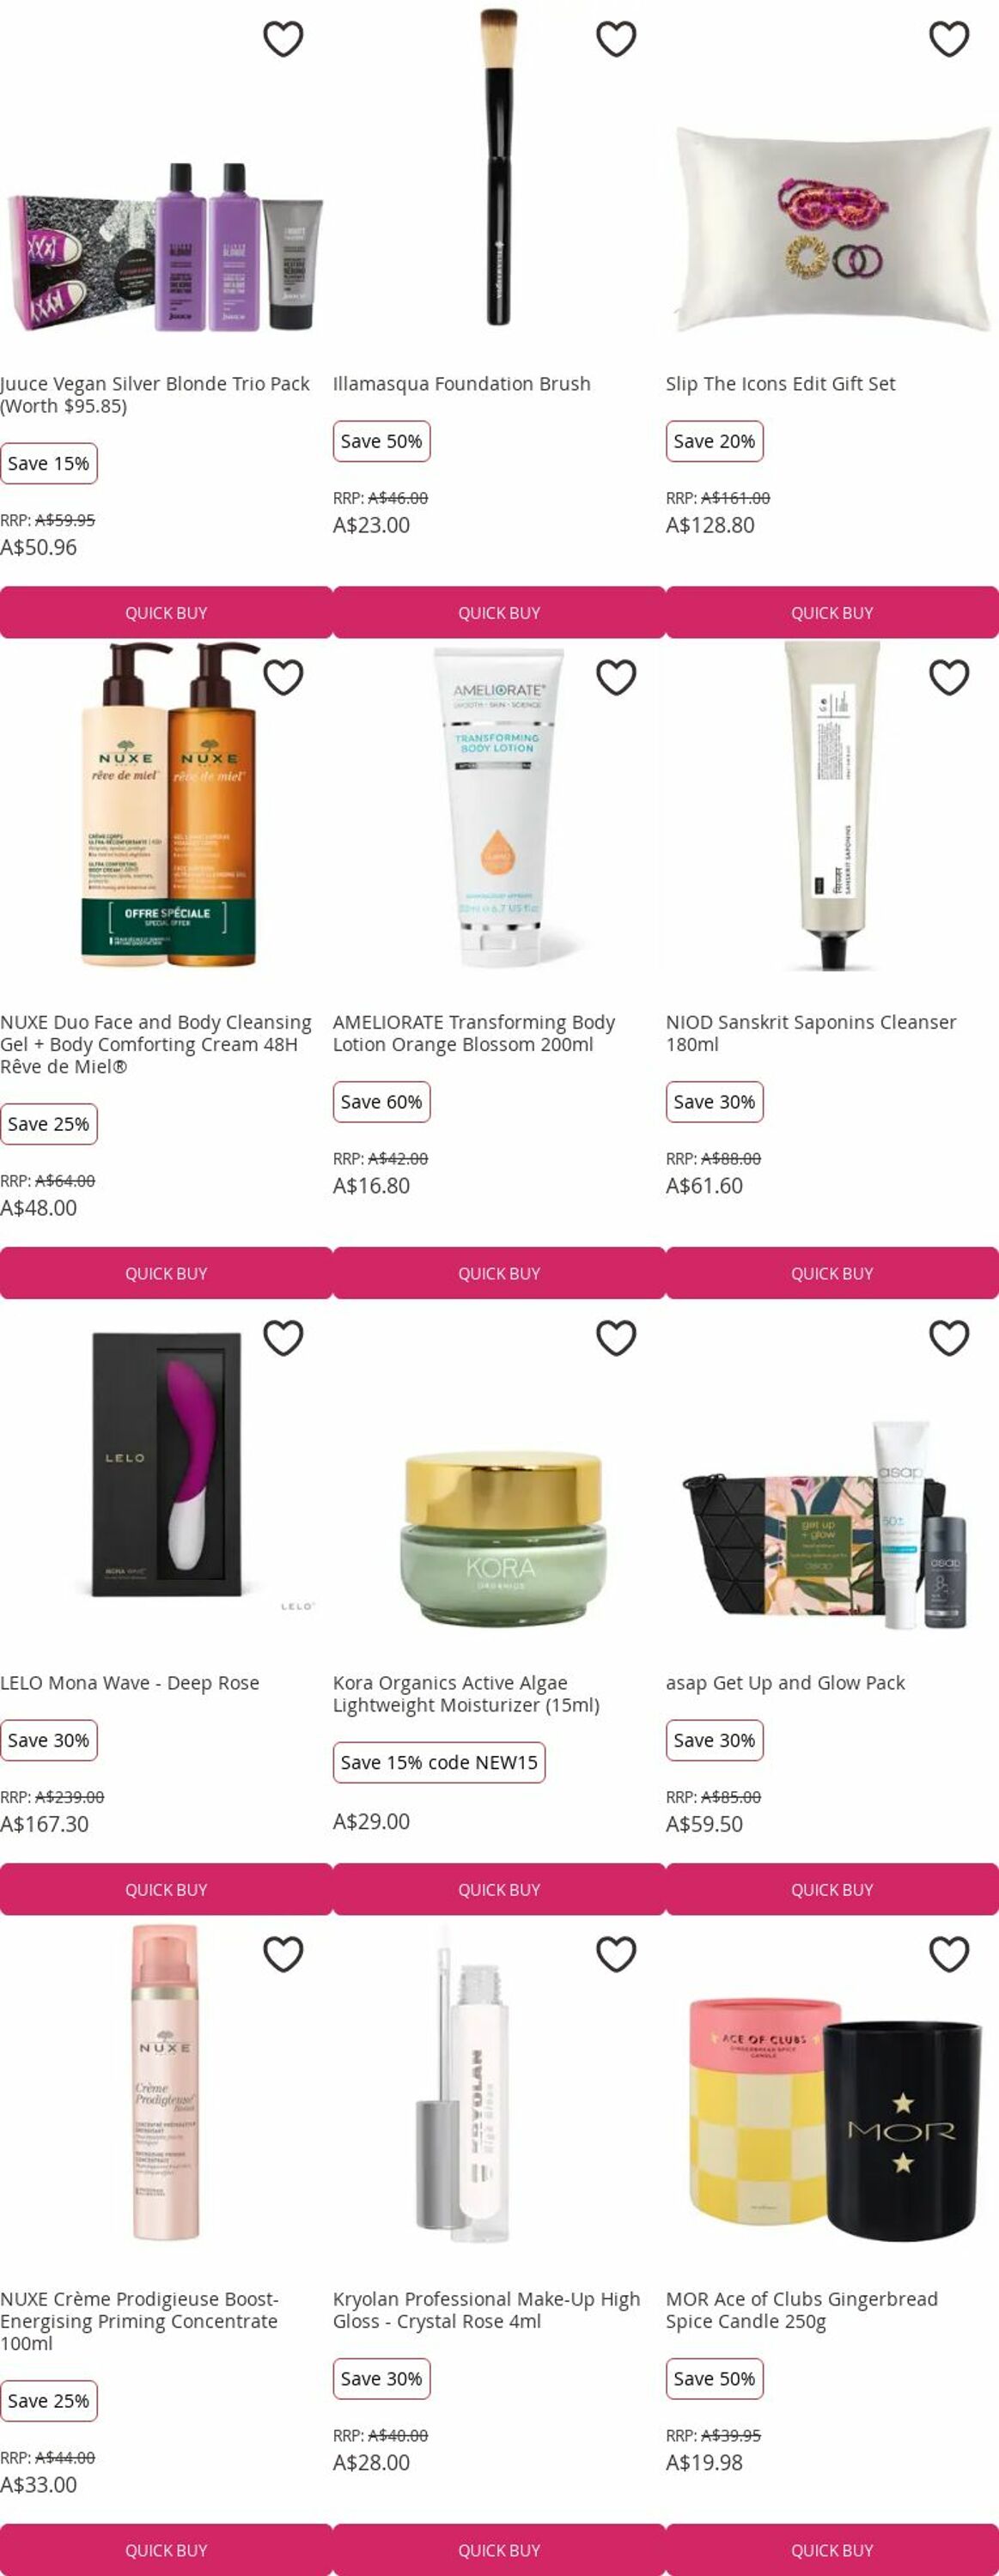
Task: Heart the Kryolan High Gloss Crystal Rose
Action: tap(616, 1954)
